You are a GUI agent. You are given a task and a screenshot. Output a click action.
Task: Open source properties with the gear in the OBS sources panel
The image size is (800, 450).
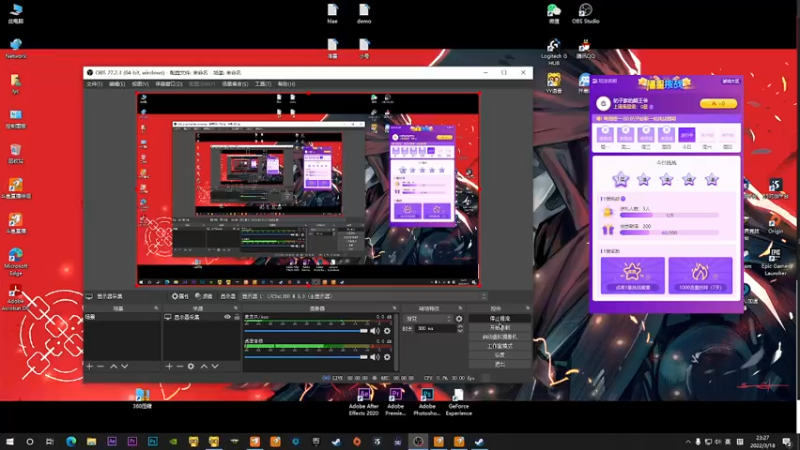point(191,366)
